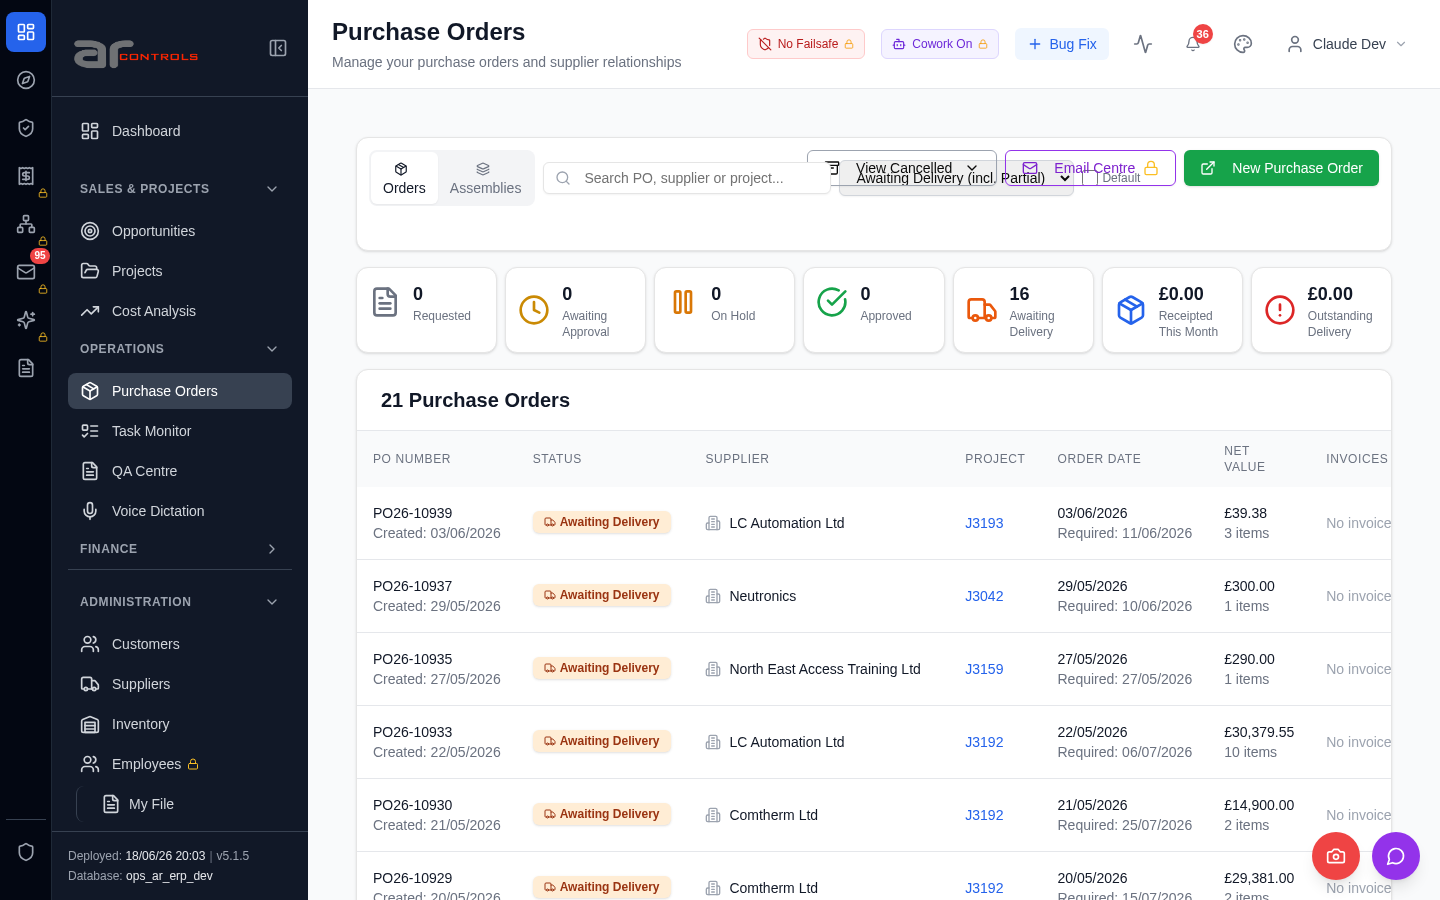The height and width of the screenshot is (900, 1440).
Task: Open the document icon in the rail
Action: 26,368
